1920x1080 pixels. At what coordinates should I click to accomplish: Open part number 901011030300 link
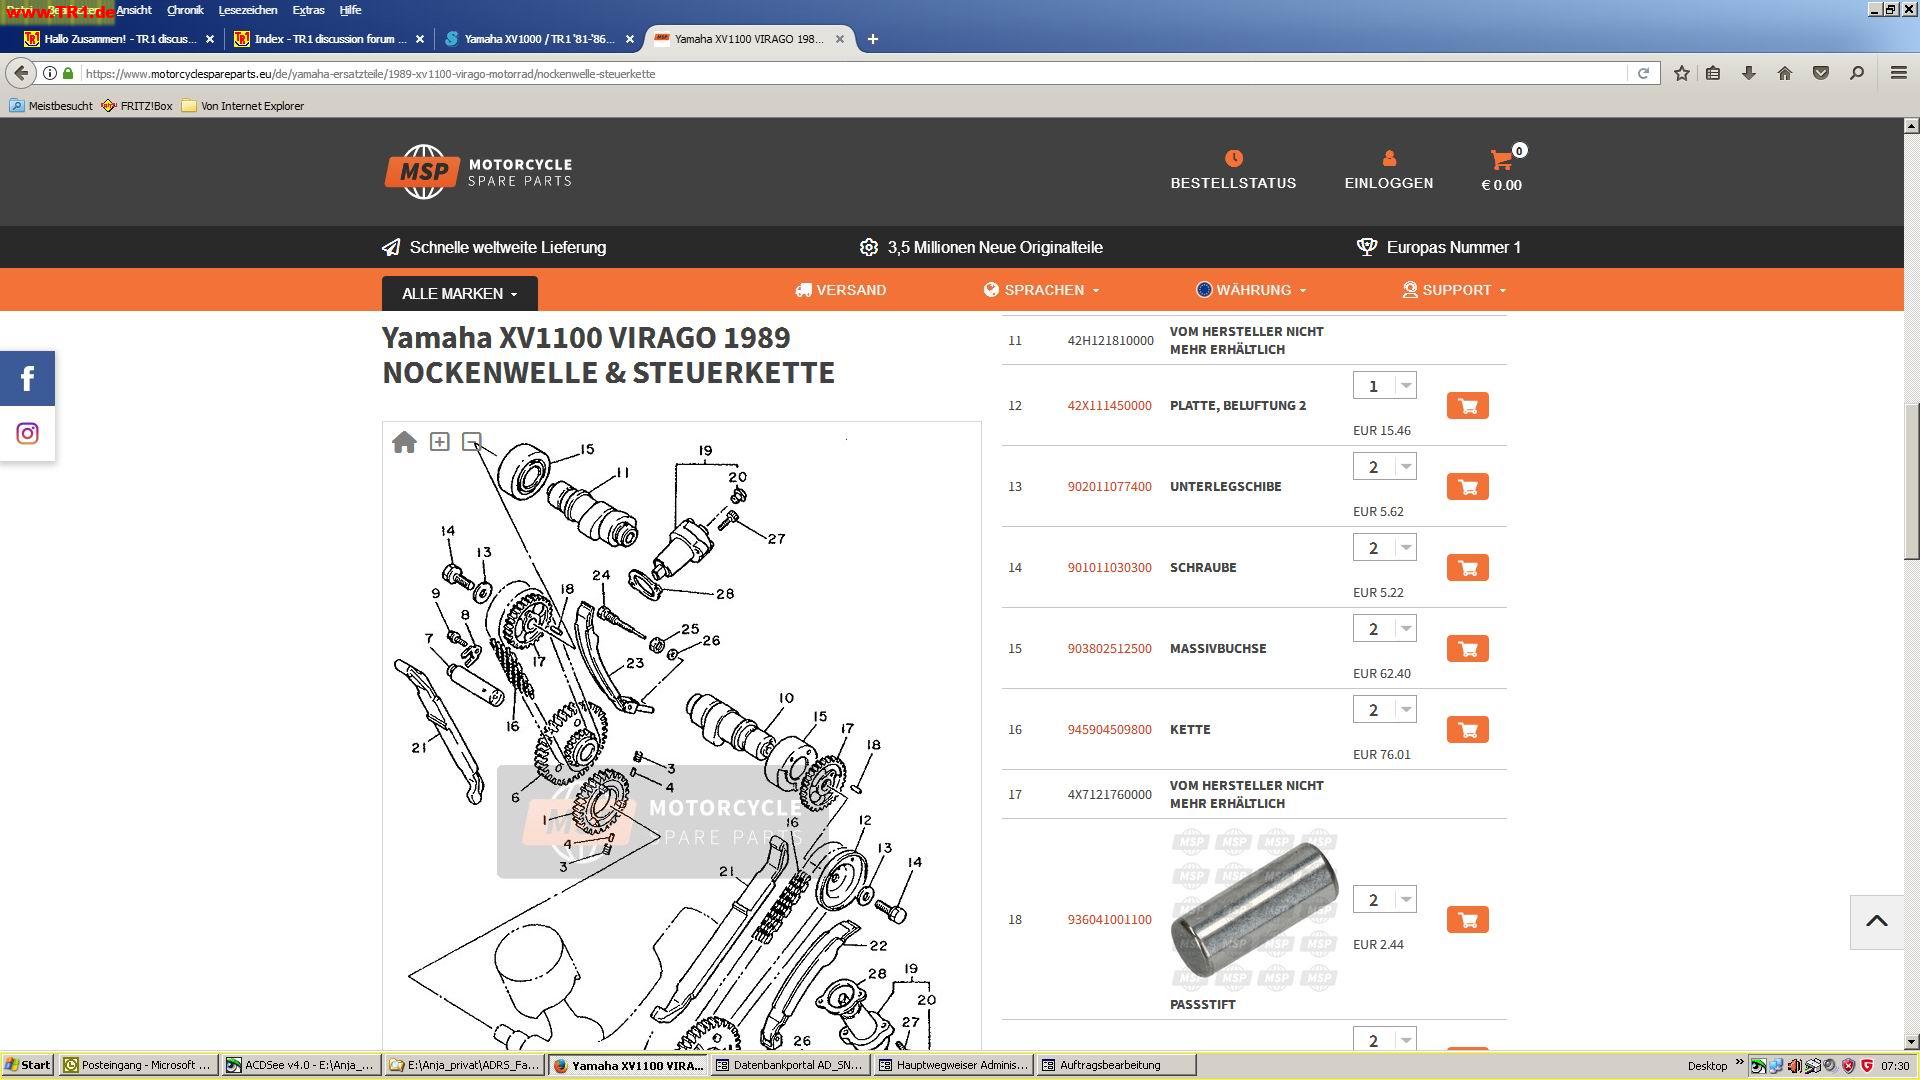pyautogui.click(x=1109, y=567)
